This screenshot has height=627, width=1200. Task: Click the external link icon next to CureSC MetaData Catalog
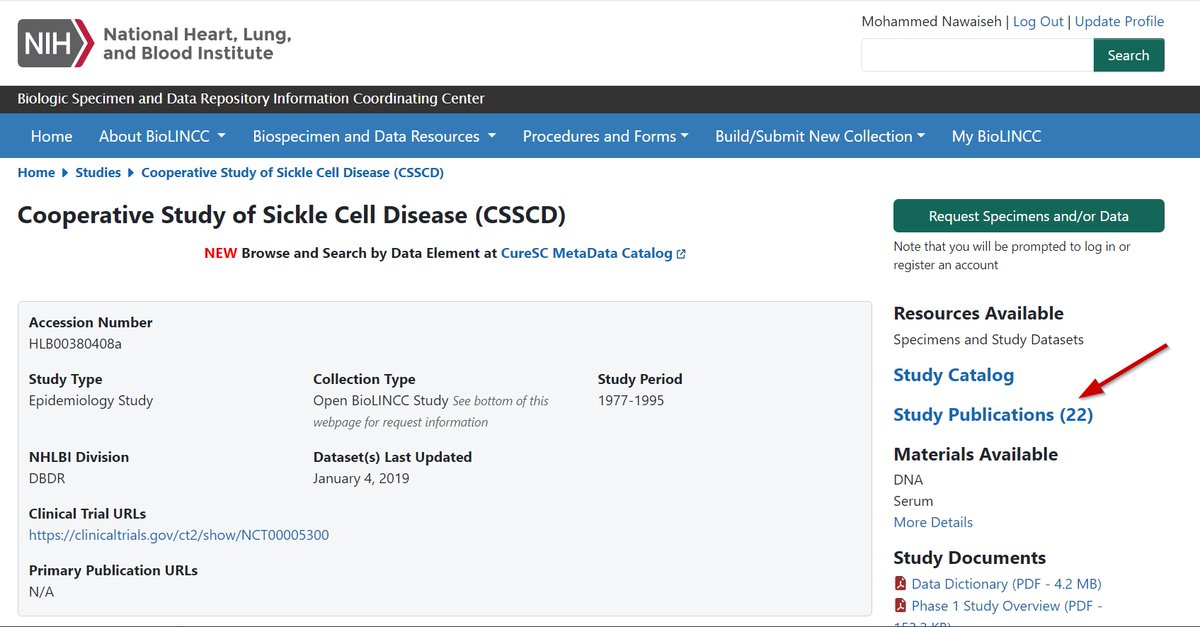(681, 254)
